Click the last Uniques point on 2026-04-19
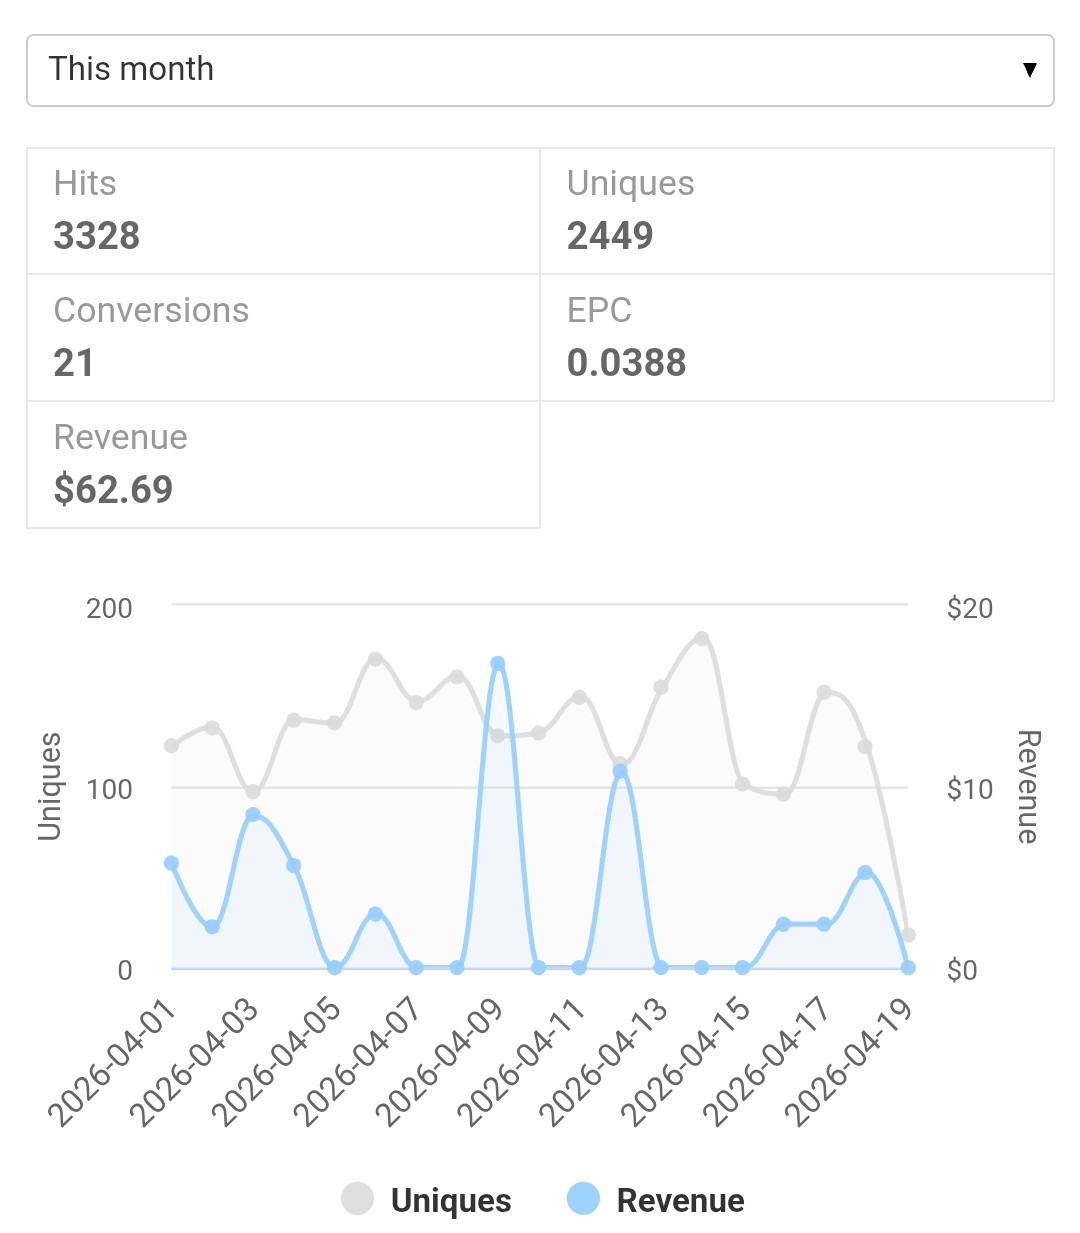Screen dimensions: 1080x1233 [908, 935]
